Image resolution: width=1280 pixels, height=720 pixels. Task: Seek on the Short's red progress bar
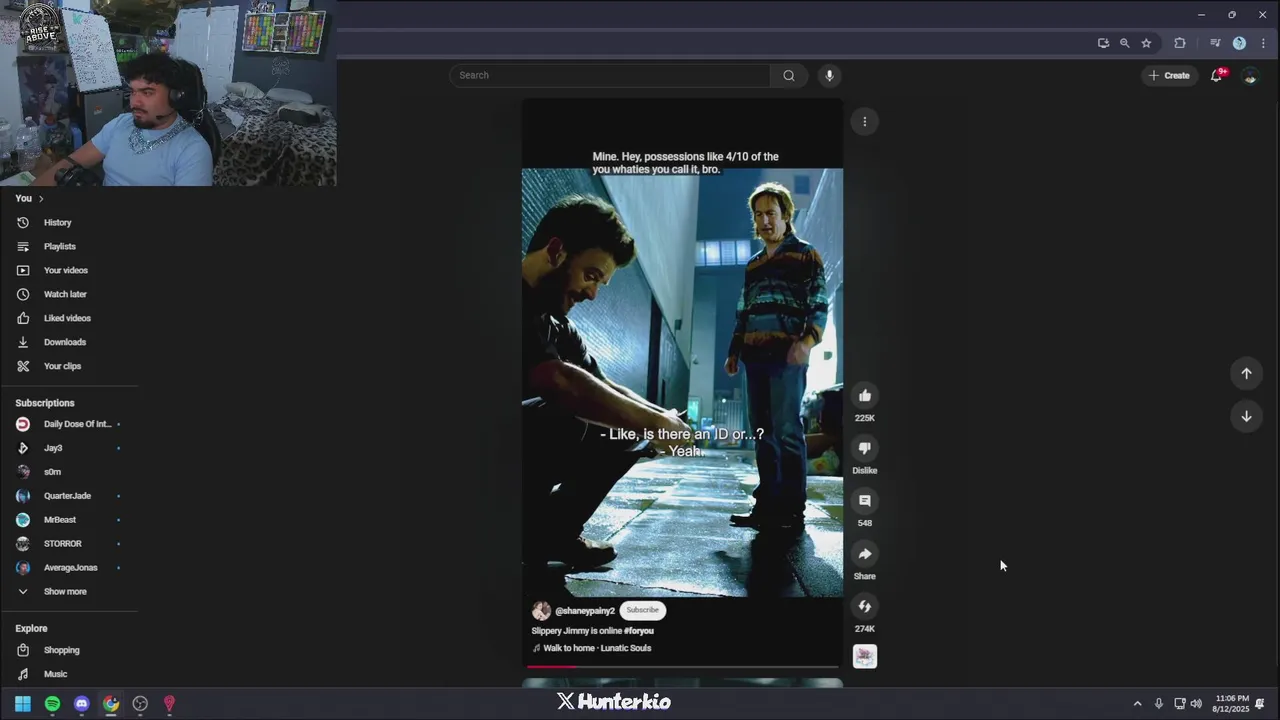[x=682, y=666]
